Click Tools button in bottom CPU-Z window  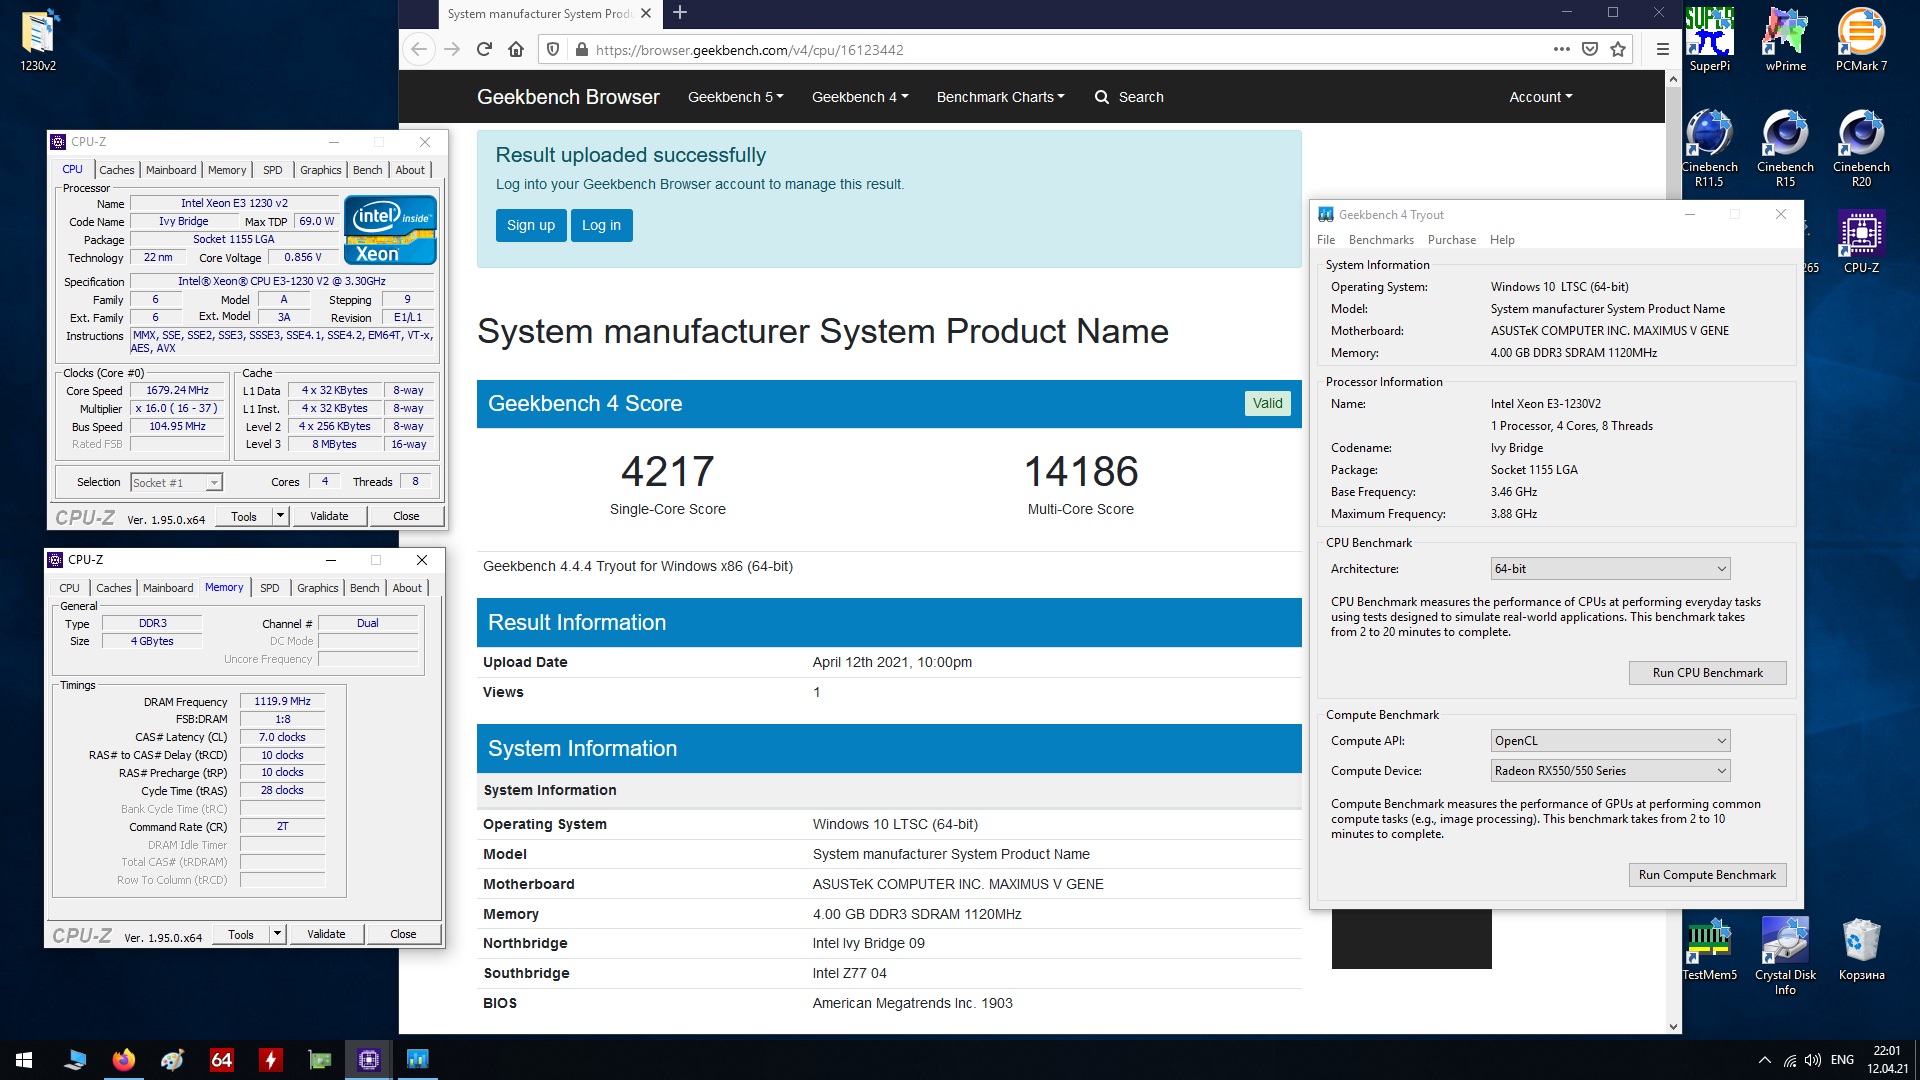click(x=241, y=934)
